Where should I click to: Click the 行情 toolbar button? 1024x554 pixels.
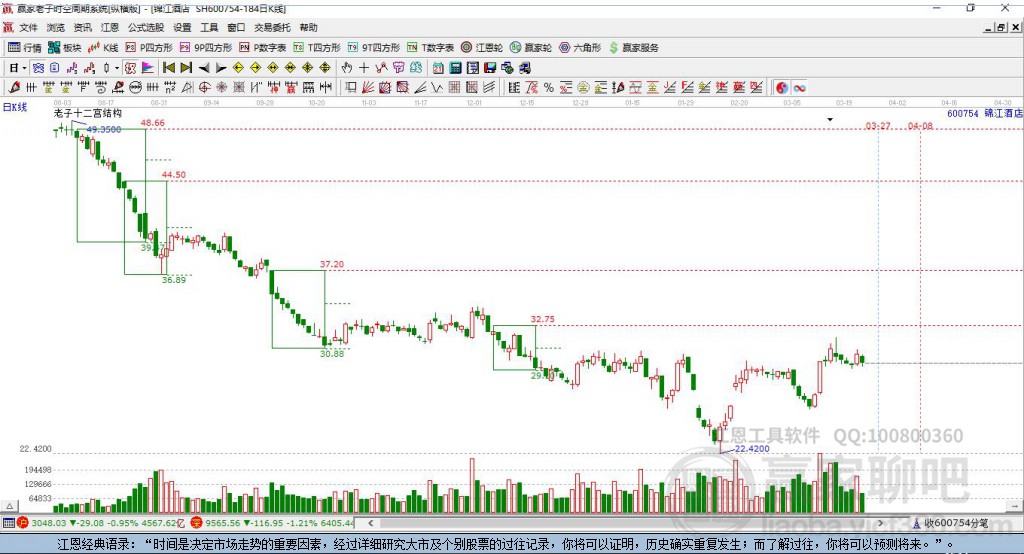25,48
